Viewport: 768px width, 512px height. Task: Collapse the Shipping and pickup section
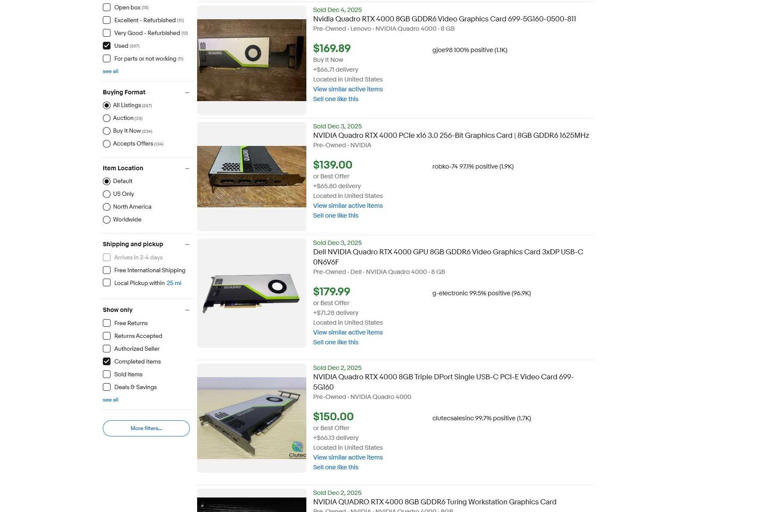click(187, 244)
